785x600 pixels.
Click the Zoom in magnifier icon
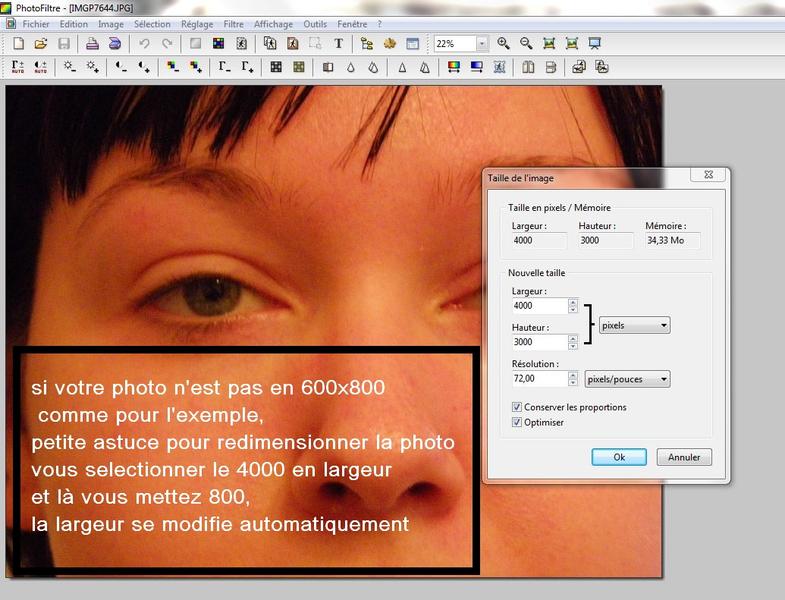(x=503, y=44)
